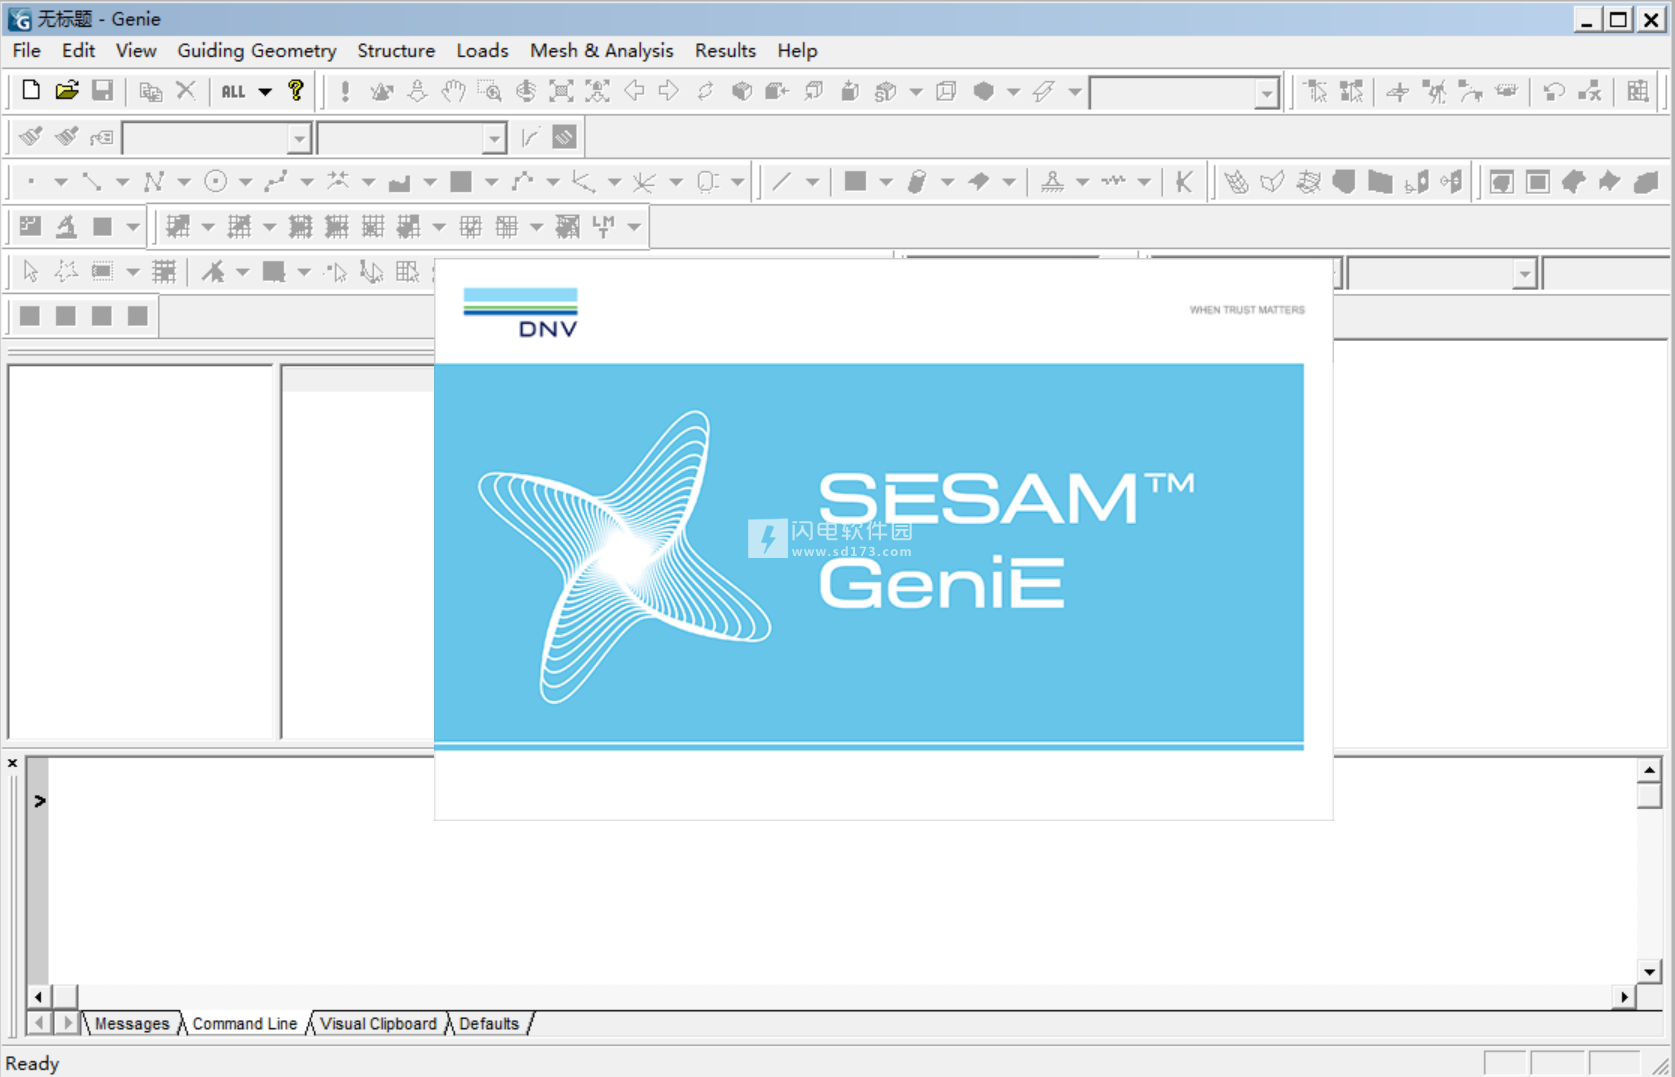Click the Undo curved arrow icon
This screenshot has height=1077, width=1675.
[1553, 91]
